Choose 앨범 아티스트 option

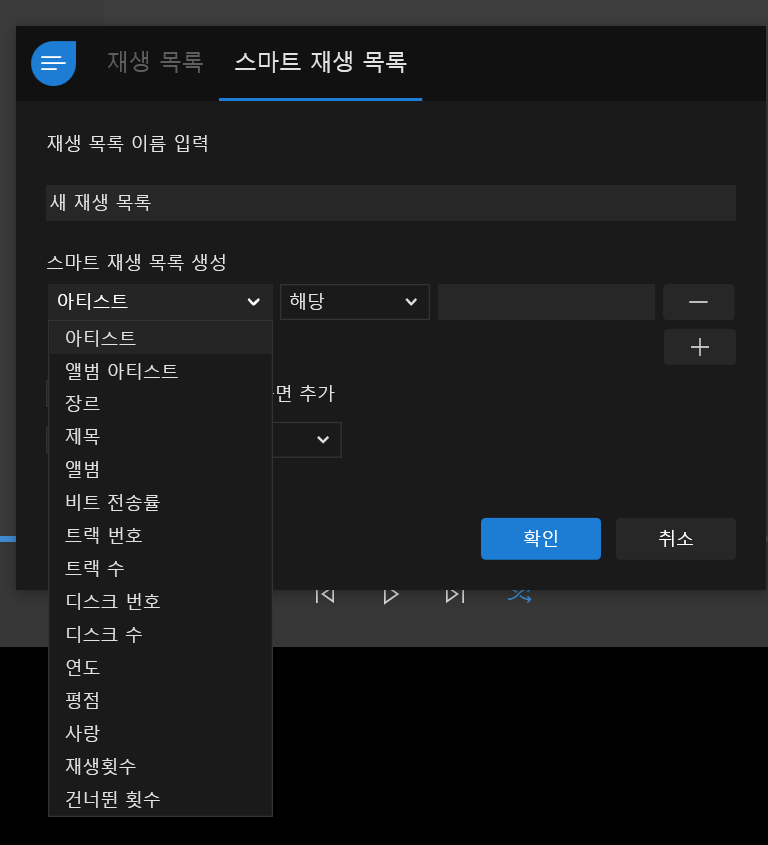click(x=160, y=371)
